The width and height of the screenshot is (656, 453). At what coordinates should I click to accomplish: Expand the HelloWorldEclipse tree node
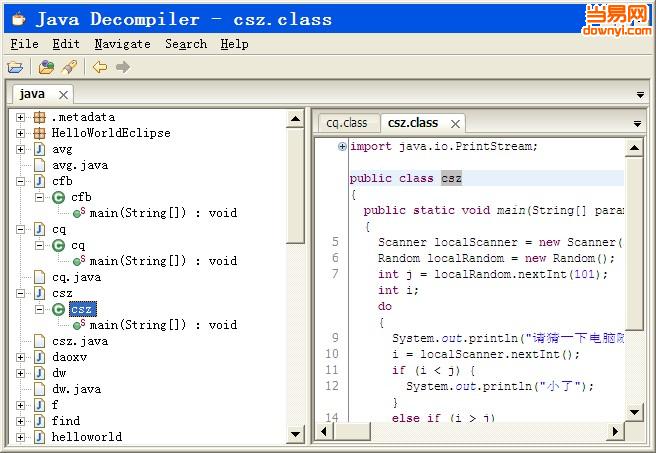point(20,133)
